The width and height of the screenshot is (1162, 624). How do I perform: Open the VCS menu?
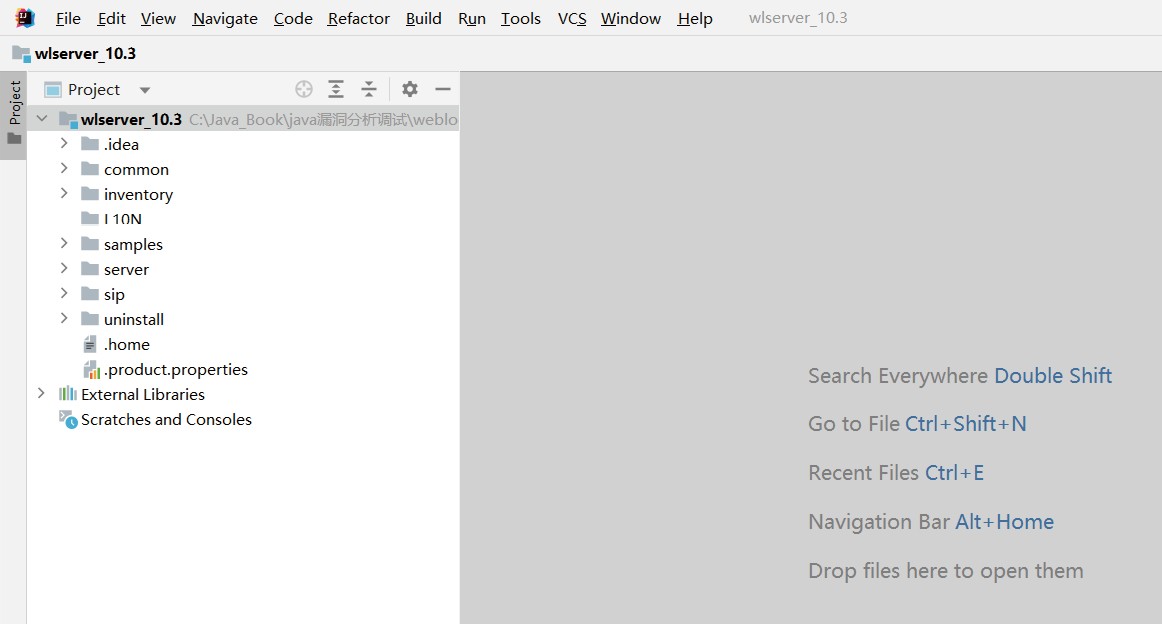pyautogui.click(x=572, y=19)
